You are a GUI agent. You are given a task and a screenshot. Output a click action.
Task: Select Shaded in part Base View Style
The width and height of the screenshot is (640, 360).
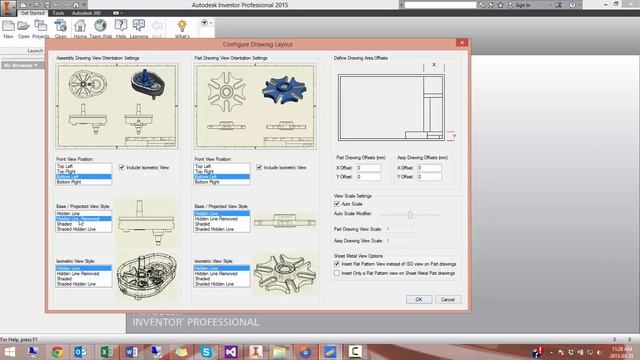coord(221,224)
